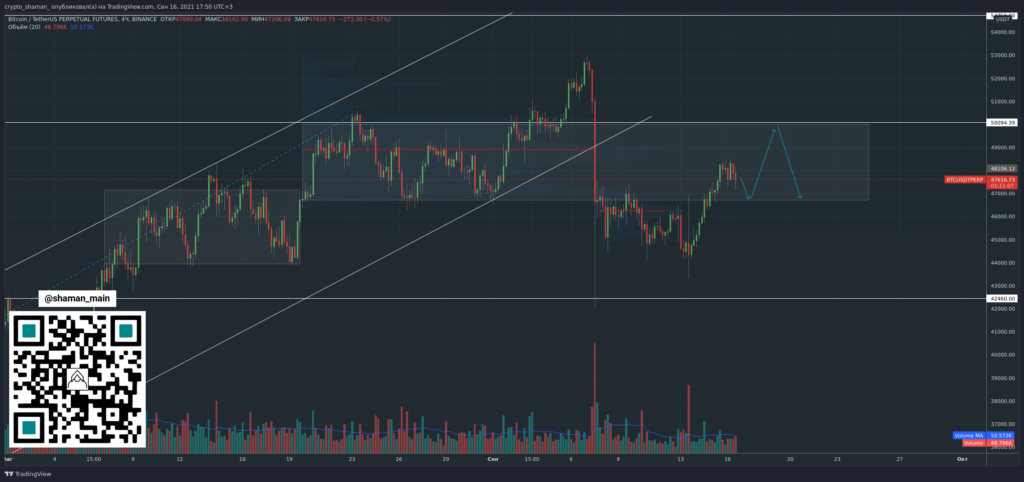This screenshot has width=1024, height=482.
Task: Click the red 47616.73 current price badge
Action: [1000, 179]
